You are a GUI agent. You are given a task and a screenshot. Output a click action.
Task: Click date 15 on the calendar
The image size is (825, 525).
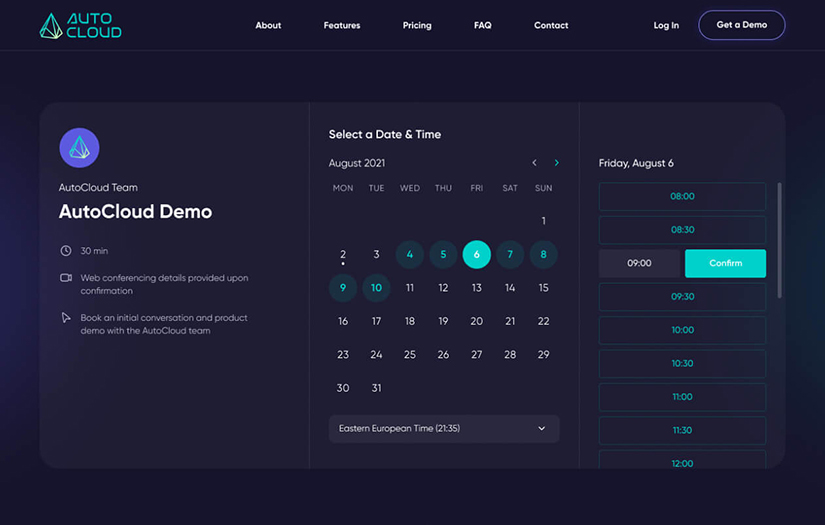(x=544, y=288)
